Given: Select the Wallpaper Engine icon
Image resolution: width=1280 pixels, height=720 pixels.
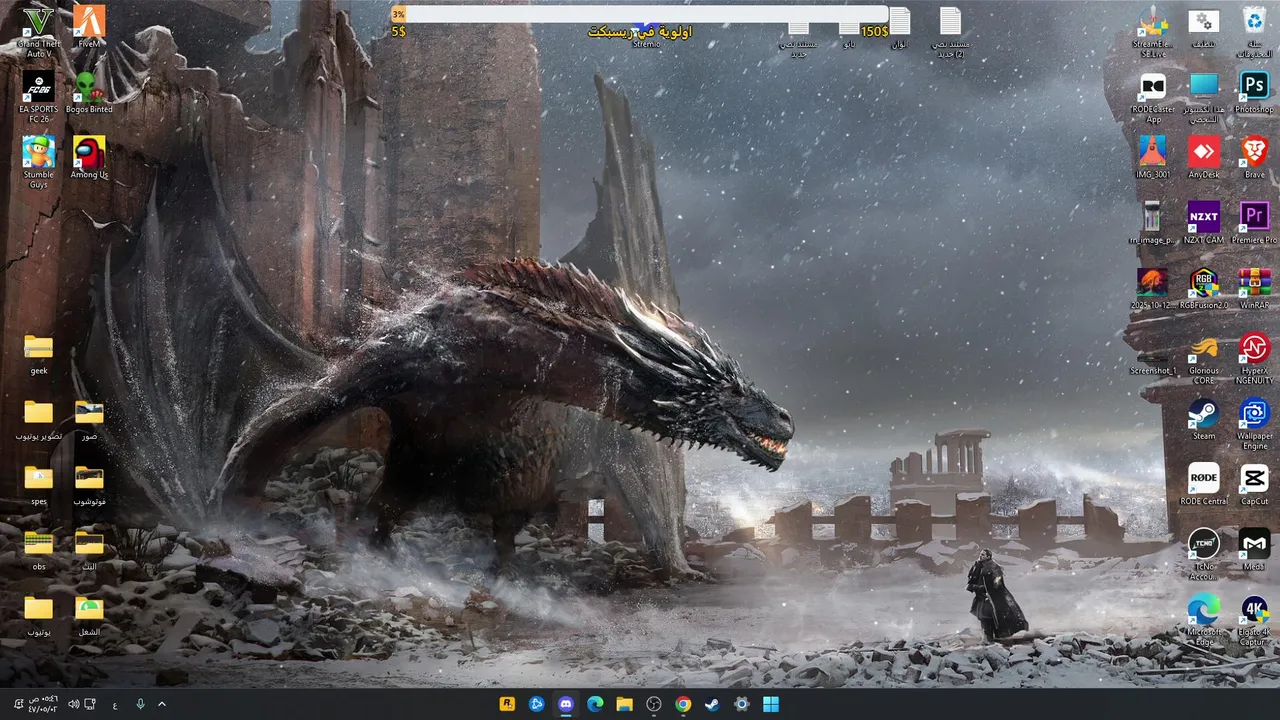Looking at the screenshot, I should (1254, 423).
